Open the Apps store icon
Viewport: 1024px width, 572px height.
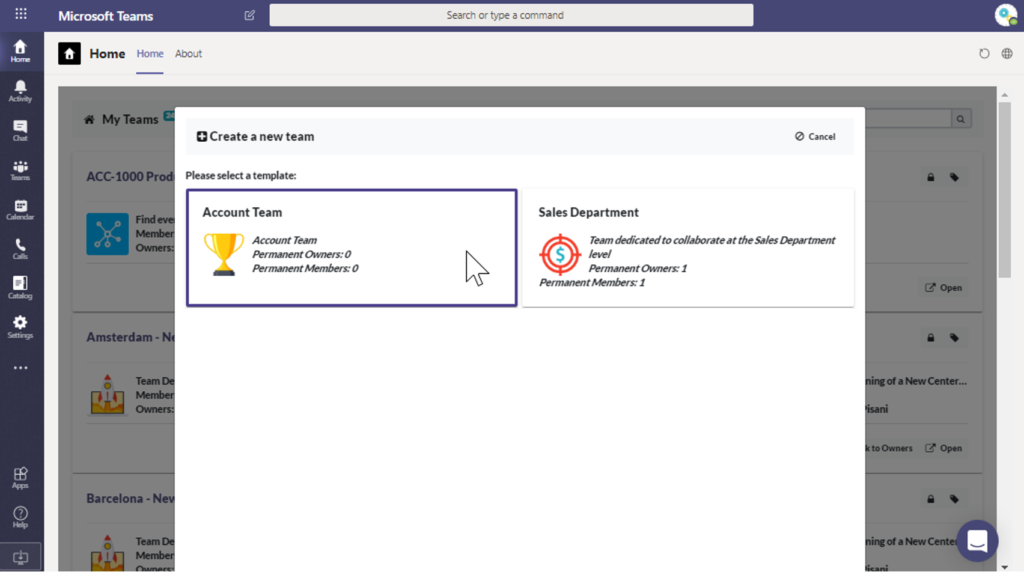pyautogui.click(x=20, y=477)
